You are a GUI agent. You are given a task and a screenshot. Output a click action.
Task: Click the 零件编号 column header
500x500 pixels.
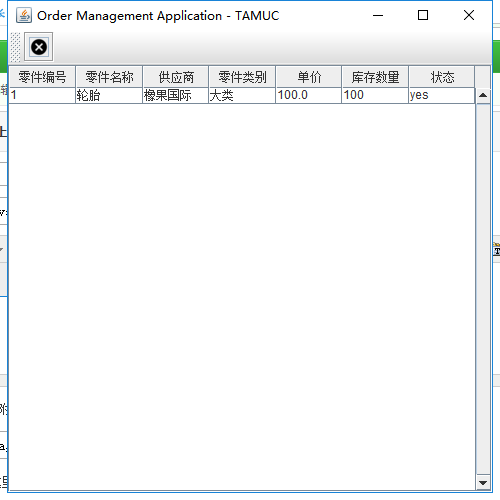click(x=42, y=77)
